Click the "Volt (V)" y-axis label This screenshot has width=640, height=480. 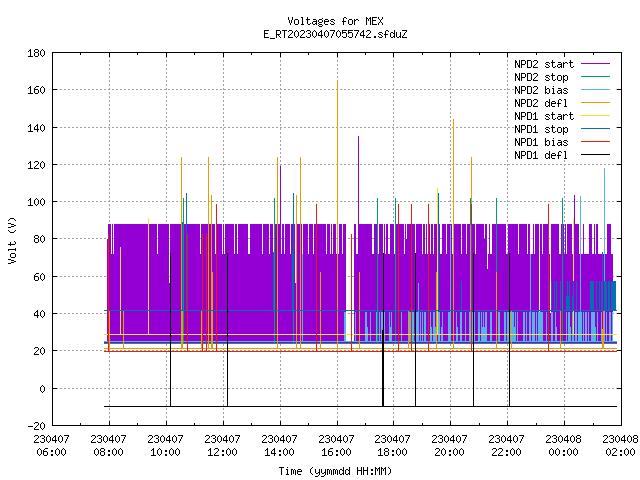12,240
